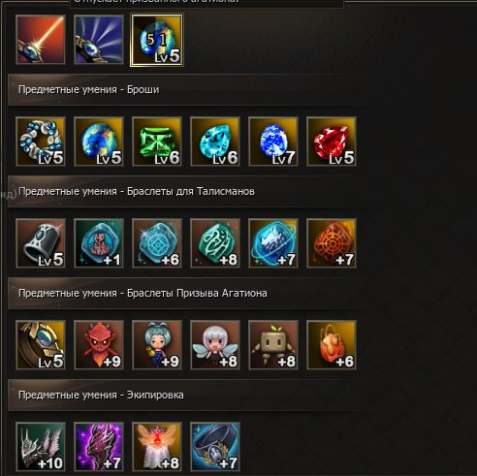Image resolution: width=477 pixels, height=476 pixels.
Task: Click the blue sapphire Lv7 jewel
Action: (x=273, y=141)
